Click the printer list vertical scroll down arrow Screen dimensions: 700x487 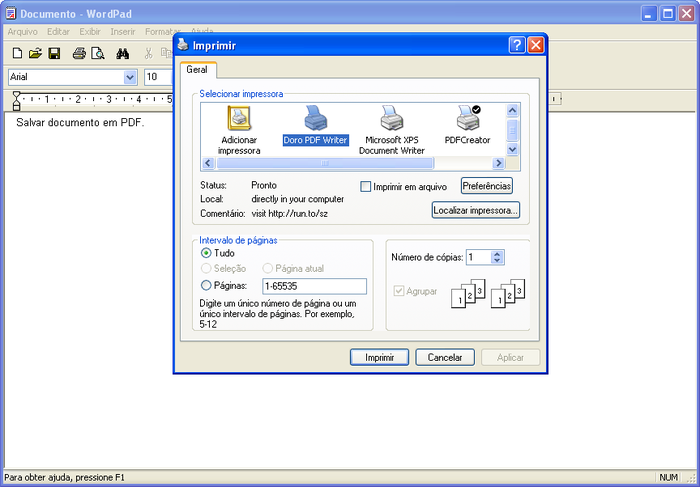[x=512, y=149]
